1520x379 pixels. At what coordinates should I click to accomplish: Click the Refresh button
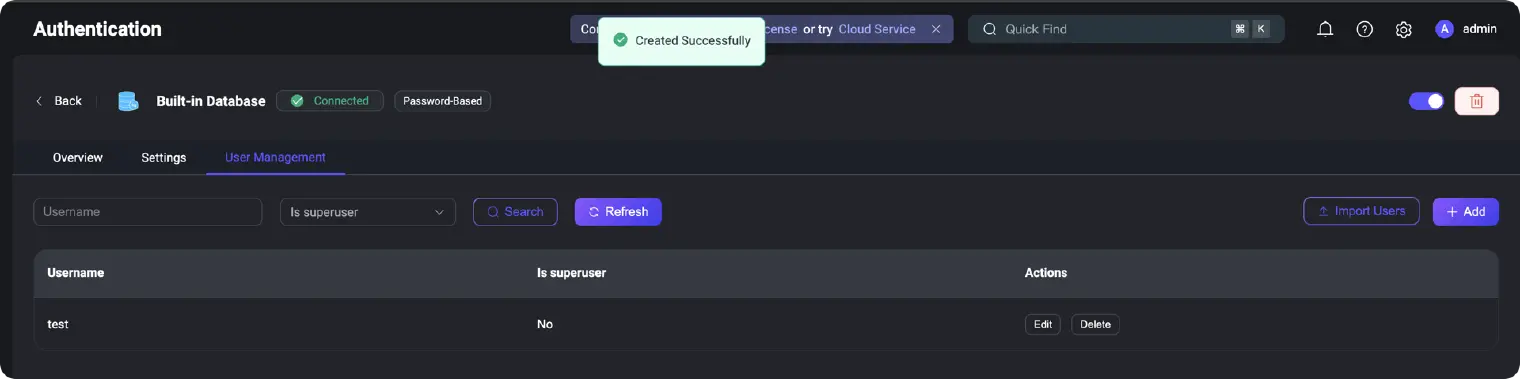coord(618,212)
